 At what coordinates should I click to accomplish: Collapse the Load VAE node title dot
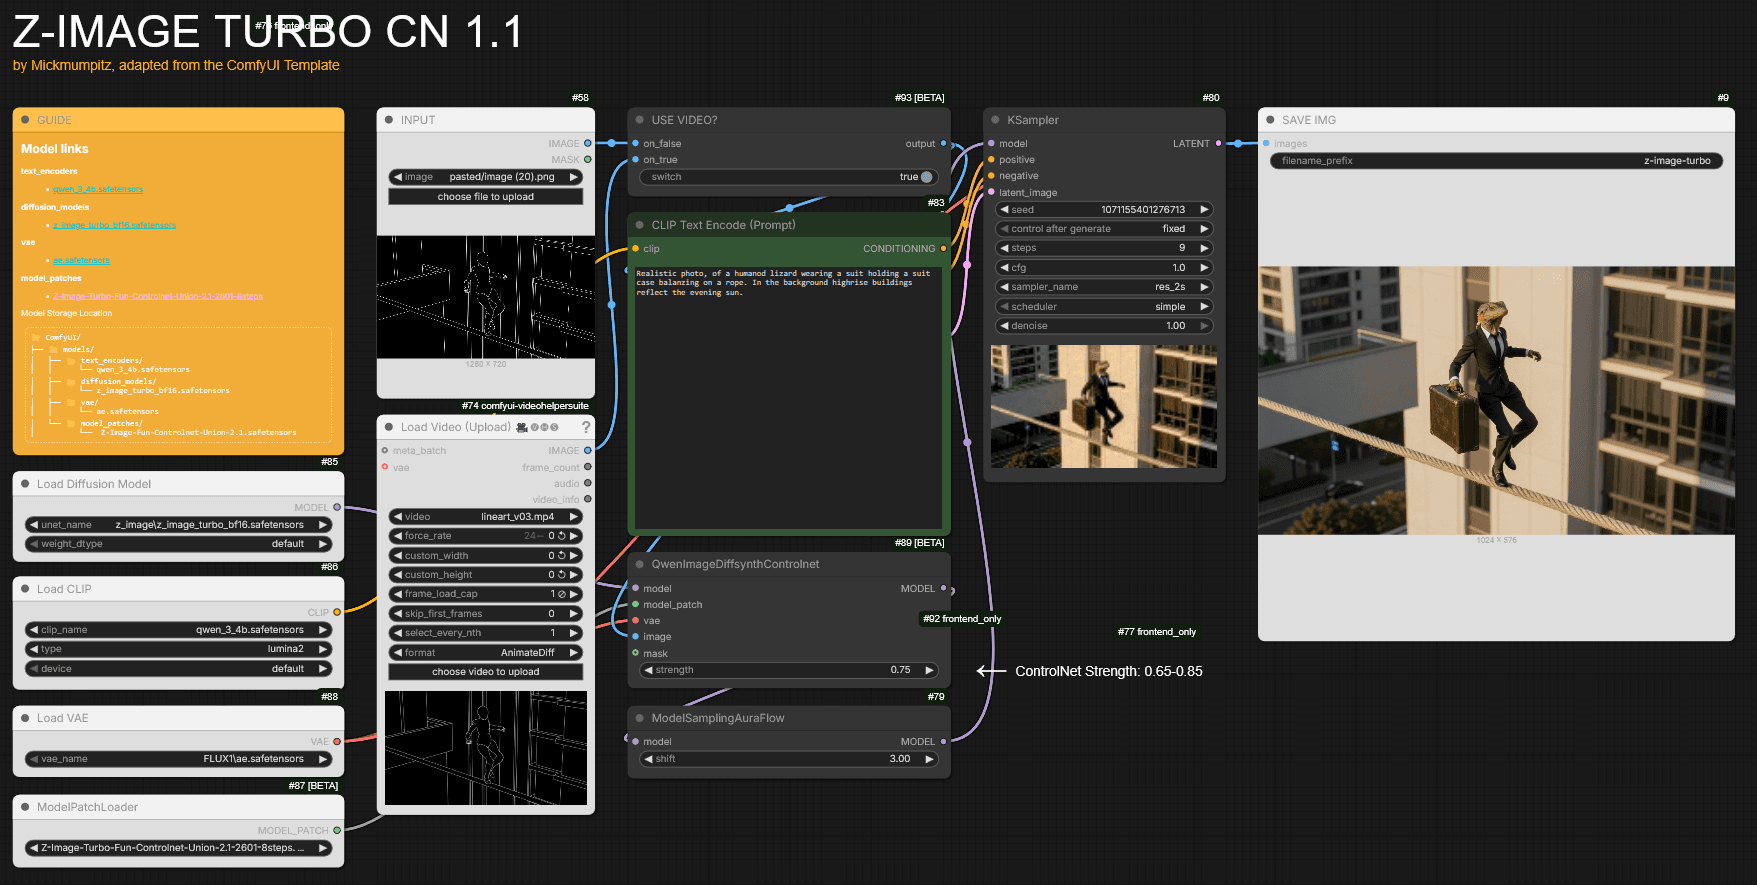25,718
